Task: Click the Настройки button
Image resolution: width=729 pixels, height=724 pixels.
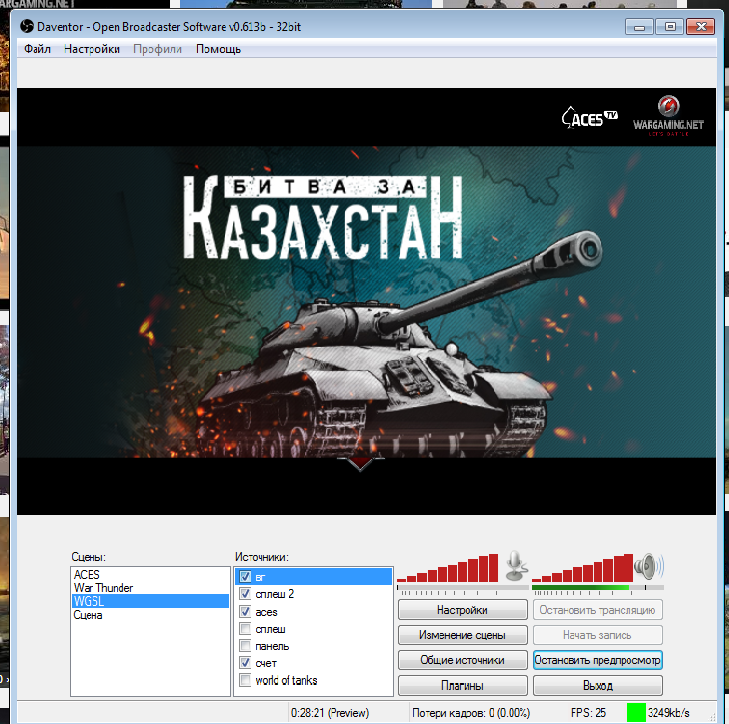Action: (x=463, y=610)
